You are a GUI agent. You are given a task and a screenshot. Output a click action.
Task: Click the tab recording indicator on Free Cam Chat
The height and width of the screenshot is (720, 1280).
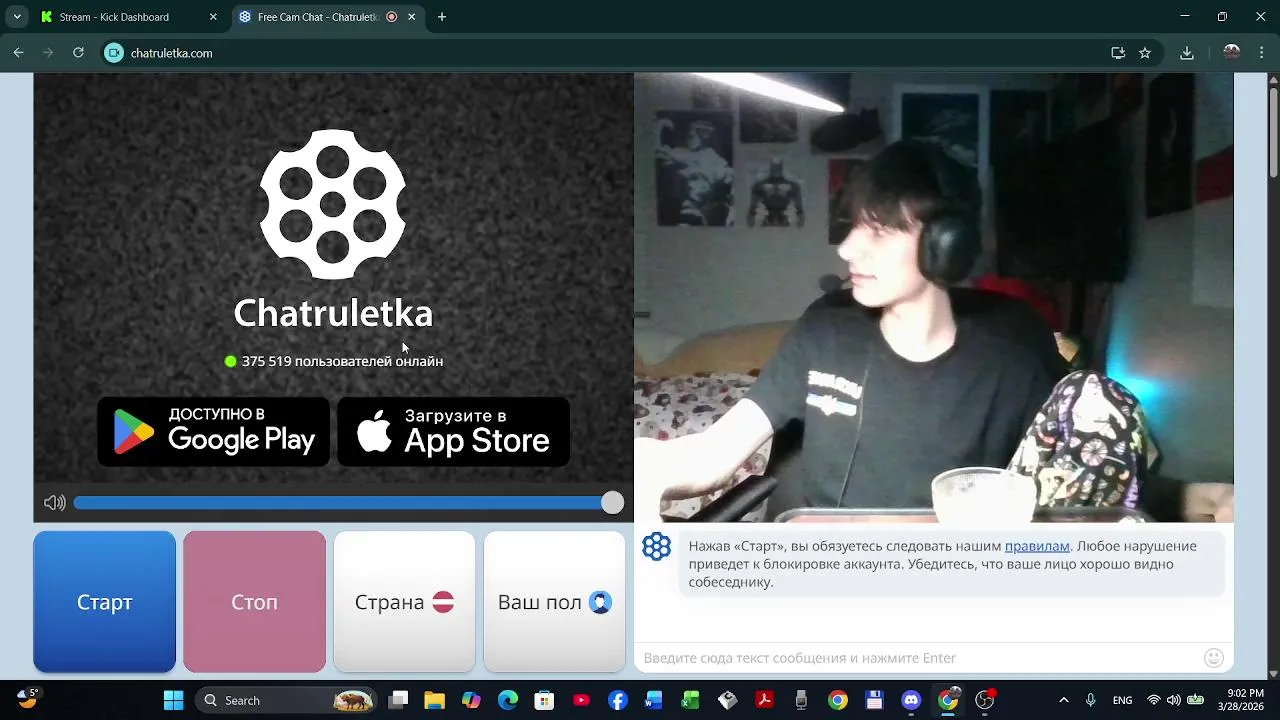(x=391, y=17)
